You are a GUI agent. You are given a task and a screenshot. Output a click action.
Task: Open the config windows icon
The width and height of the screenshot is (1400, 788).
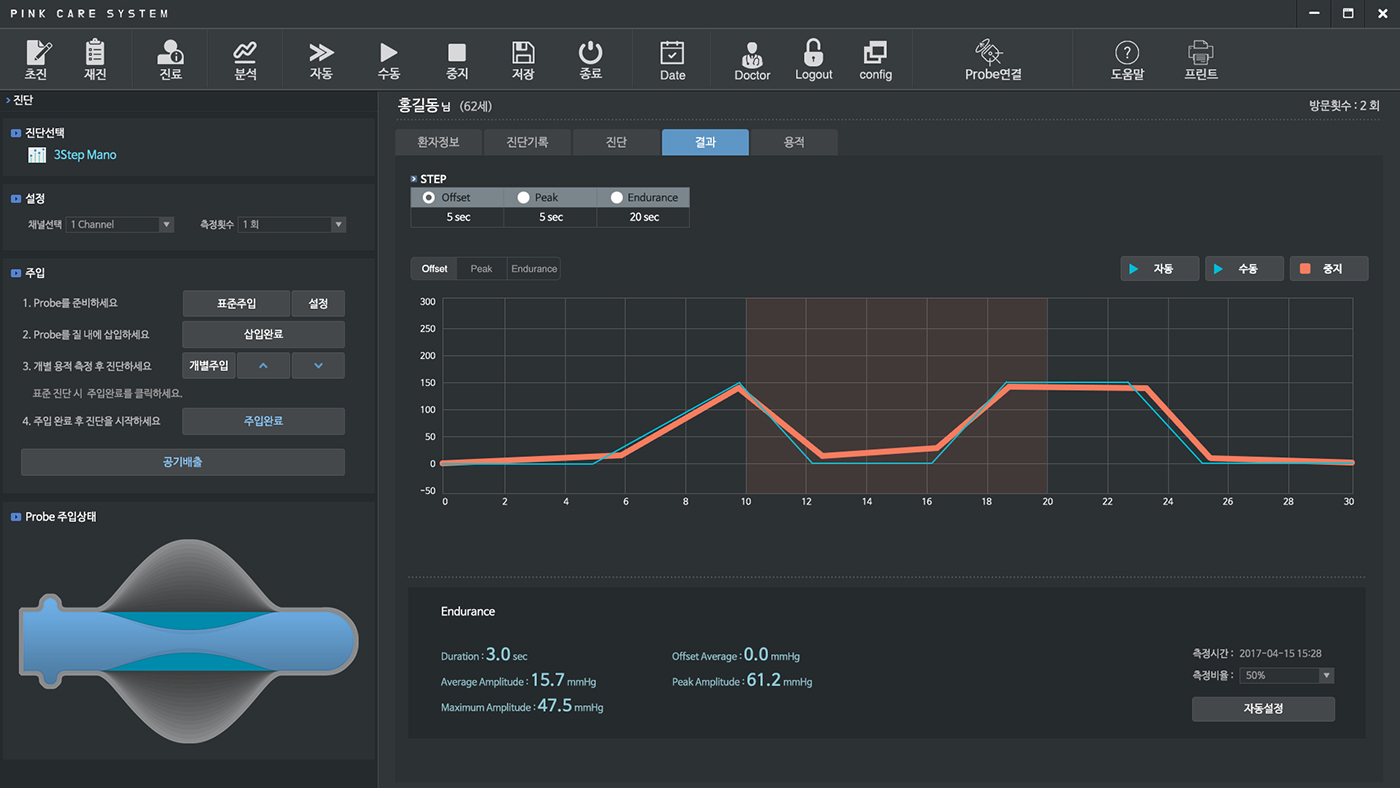click(x=876, y=60)
